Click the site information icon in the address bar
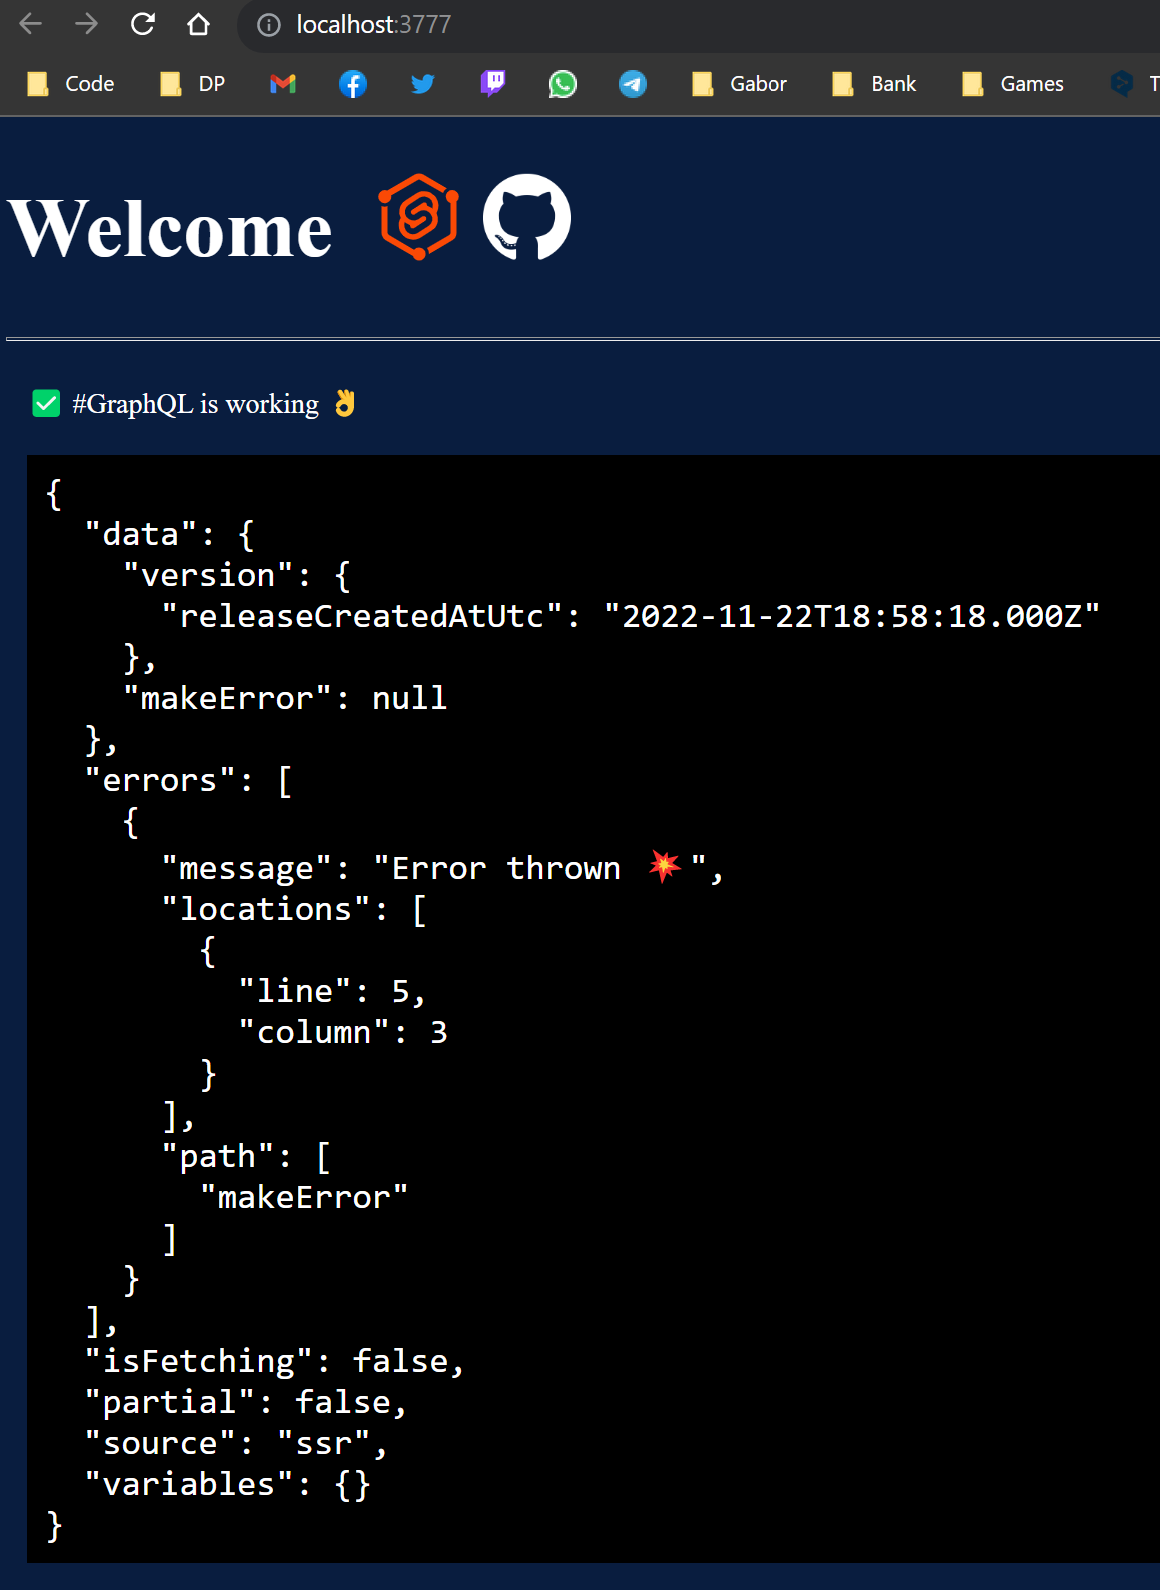 tap(268, 24)
